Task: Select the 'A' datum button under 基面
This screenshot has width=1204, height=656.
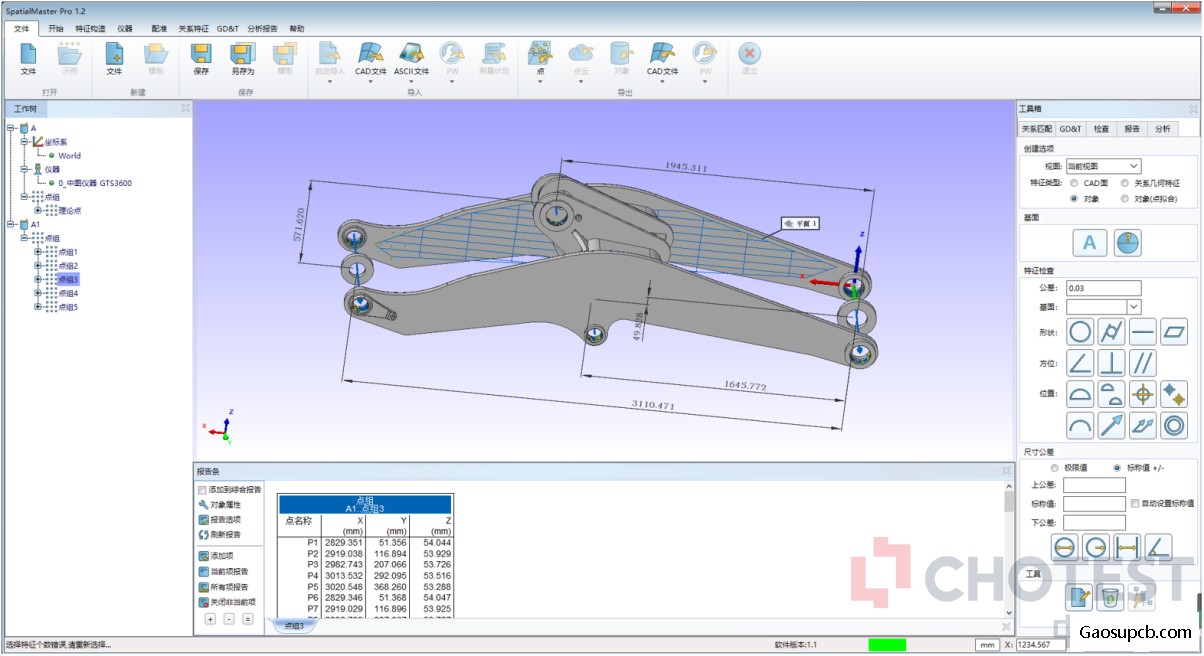Action: [1089, 243]
